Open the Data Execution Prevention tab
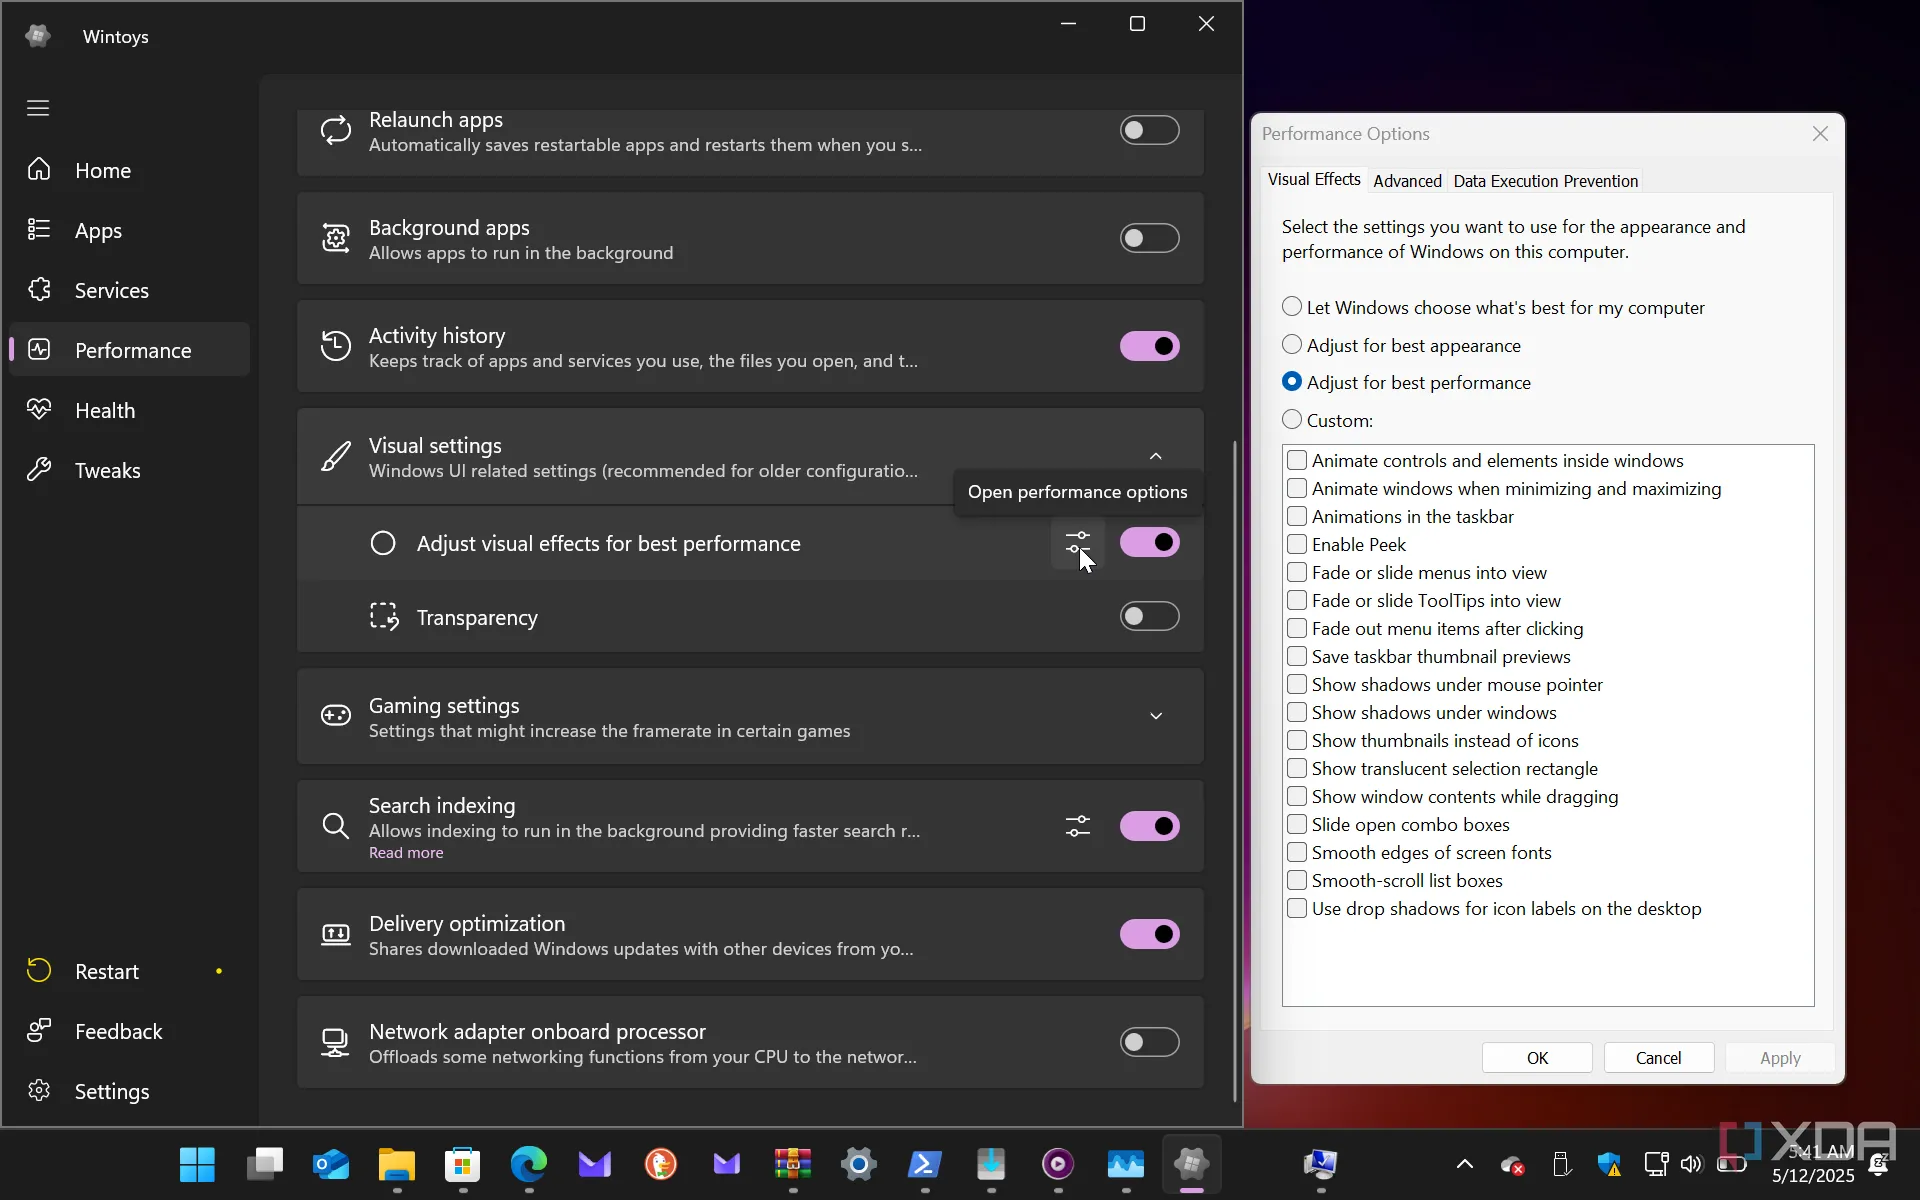1920x1200 pixels. point(1545,181)
